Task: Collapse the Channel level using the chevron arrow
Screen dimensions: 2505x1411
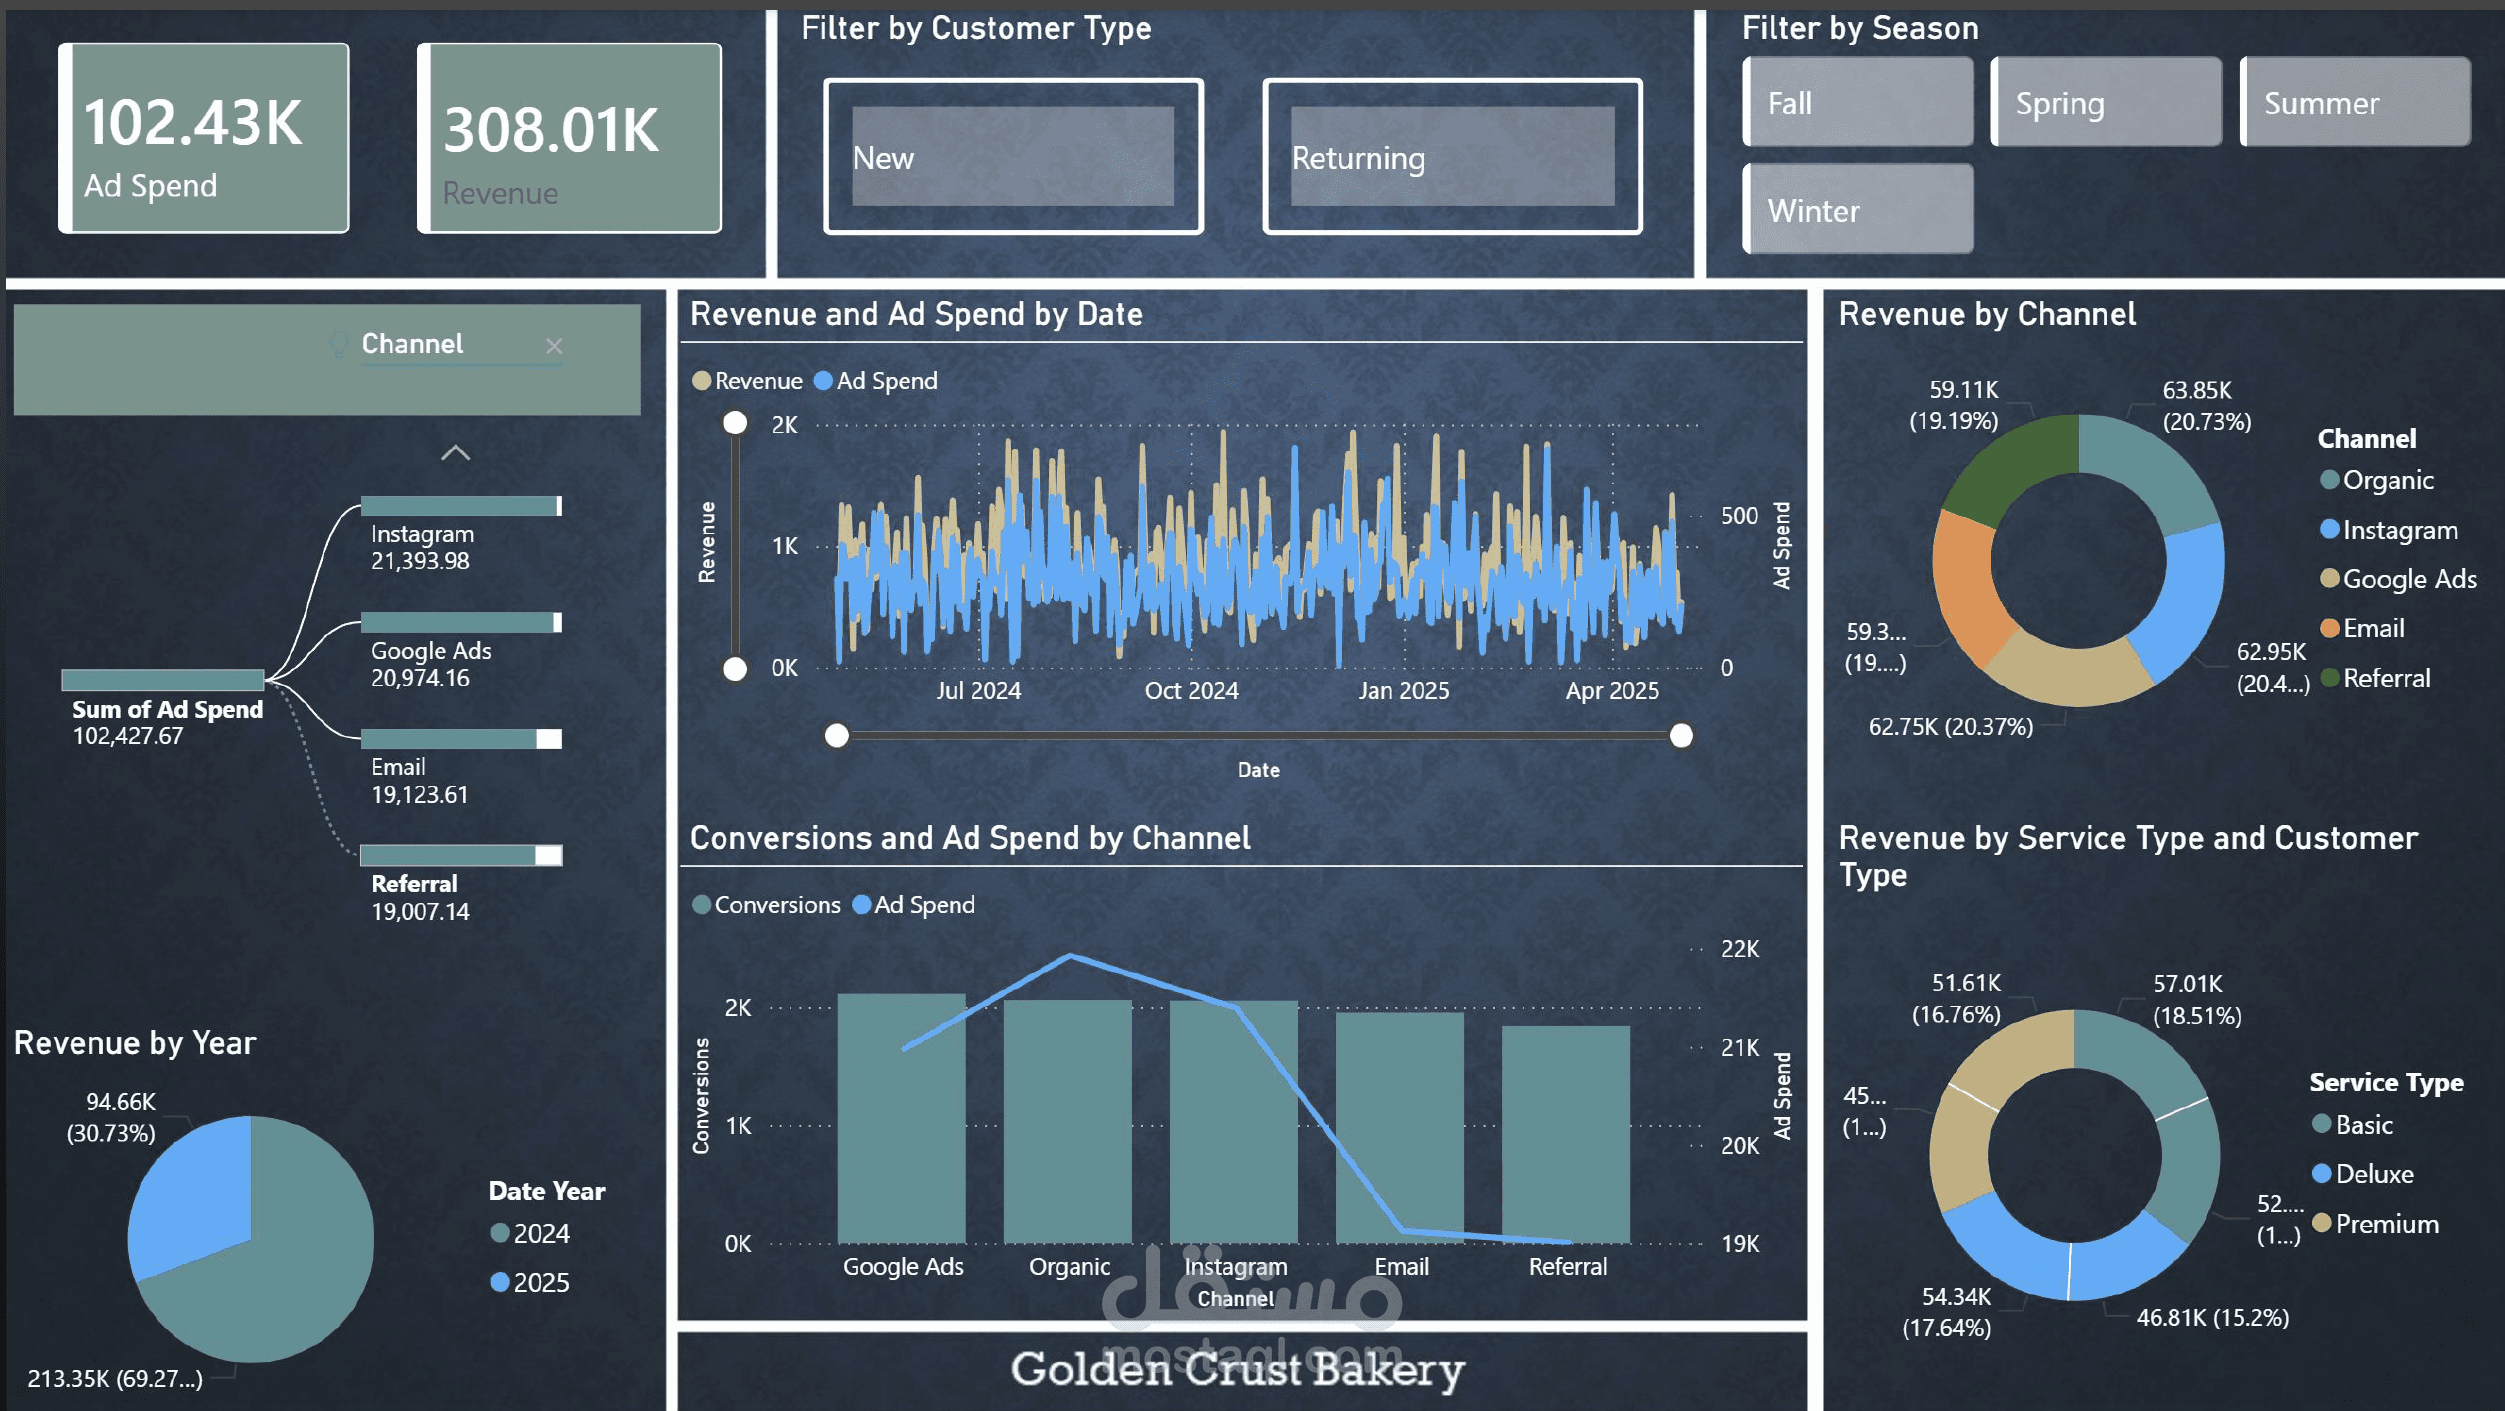Action: tap(457, 453)
